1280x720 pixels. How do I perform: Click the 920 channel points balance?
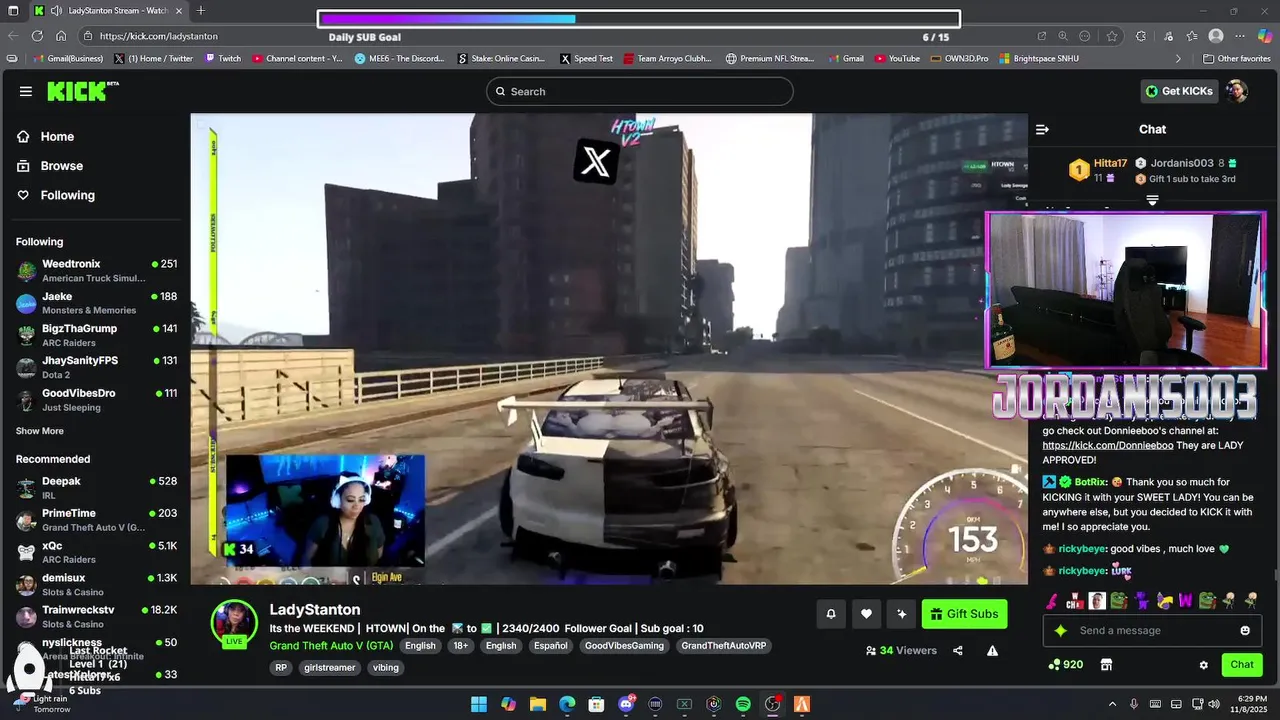point(1065,664)
